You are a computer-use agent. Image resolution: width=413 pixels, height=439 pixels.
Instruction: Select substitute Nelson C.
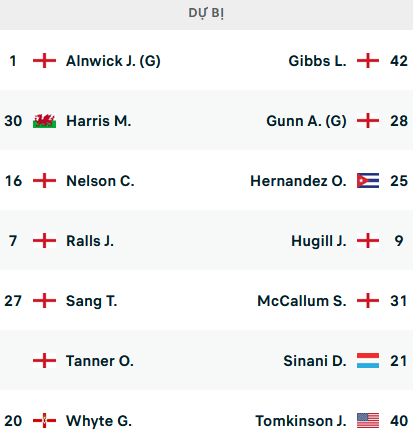[x=100, y=181]
